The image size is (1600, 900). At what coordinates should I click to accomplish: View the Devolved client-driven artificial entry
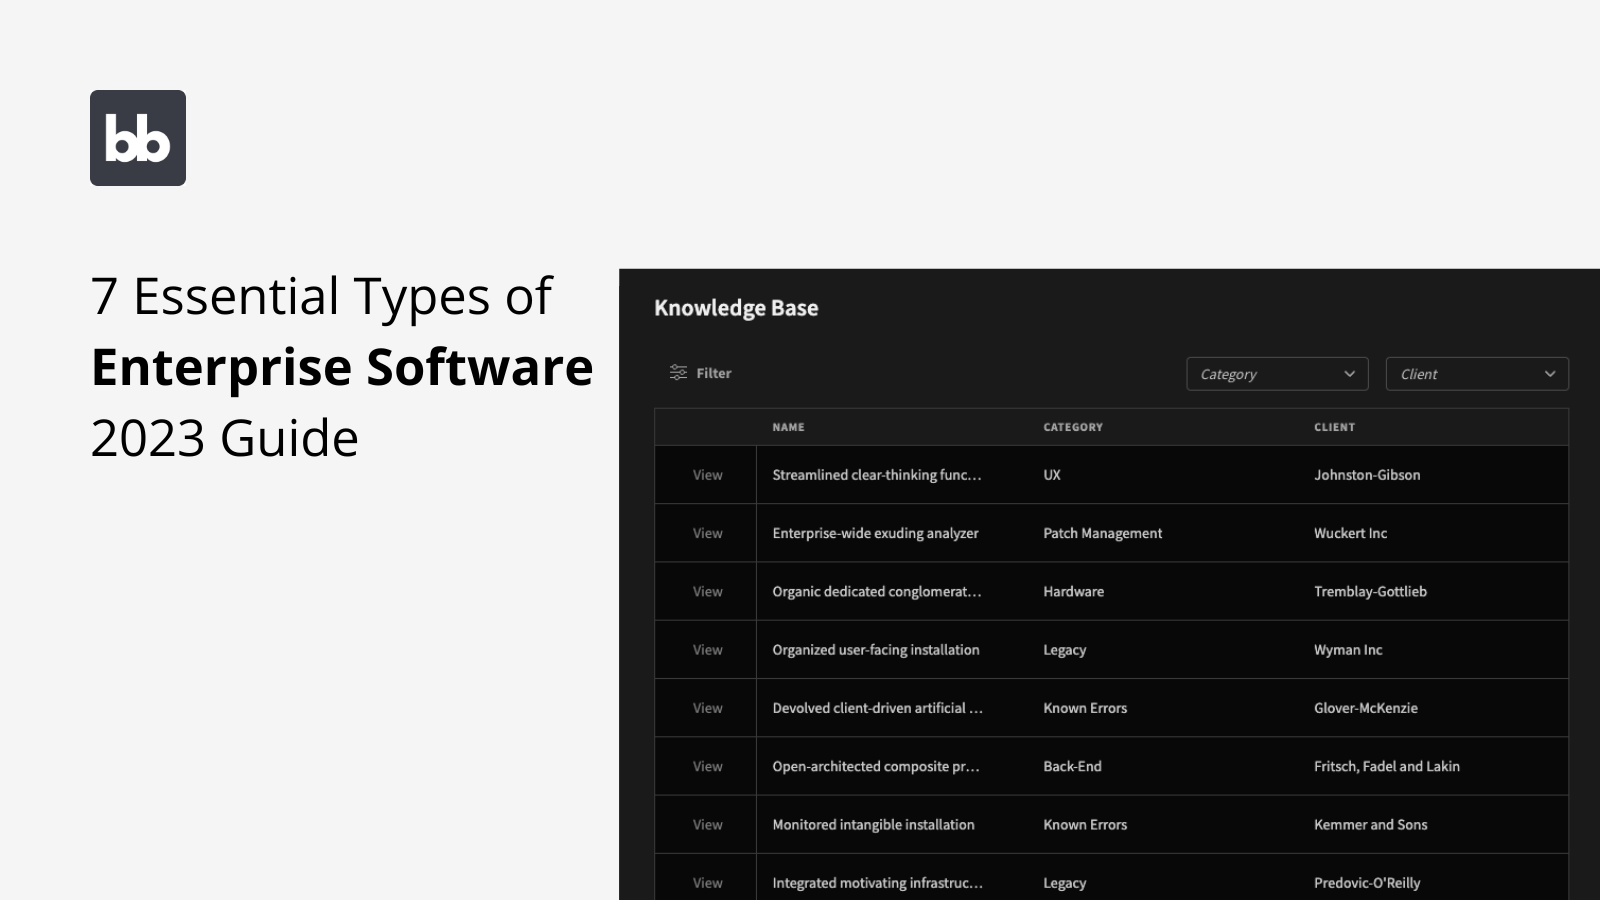tap(706, 707)
